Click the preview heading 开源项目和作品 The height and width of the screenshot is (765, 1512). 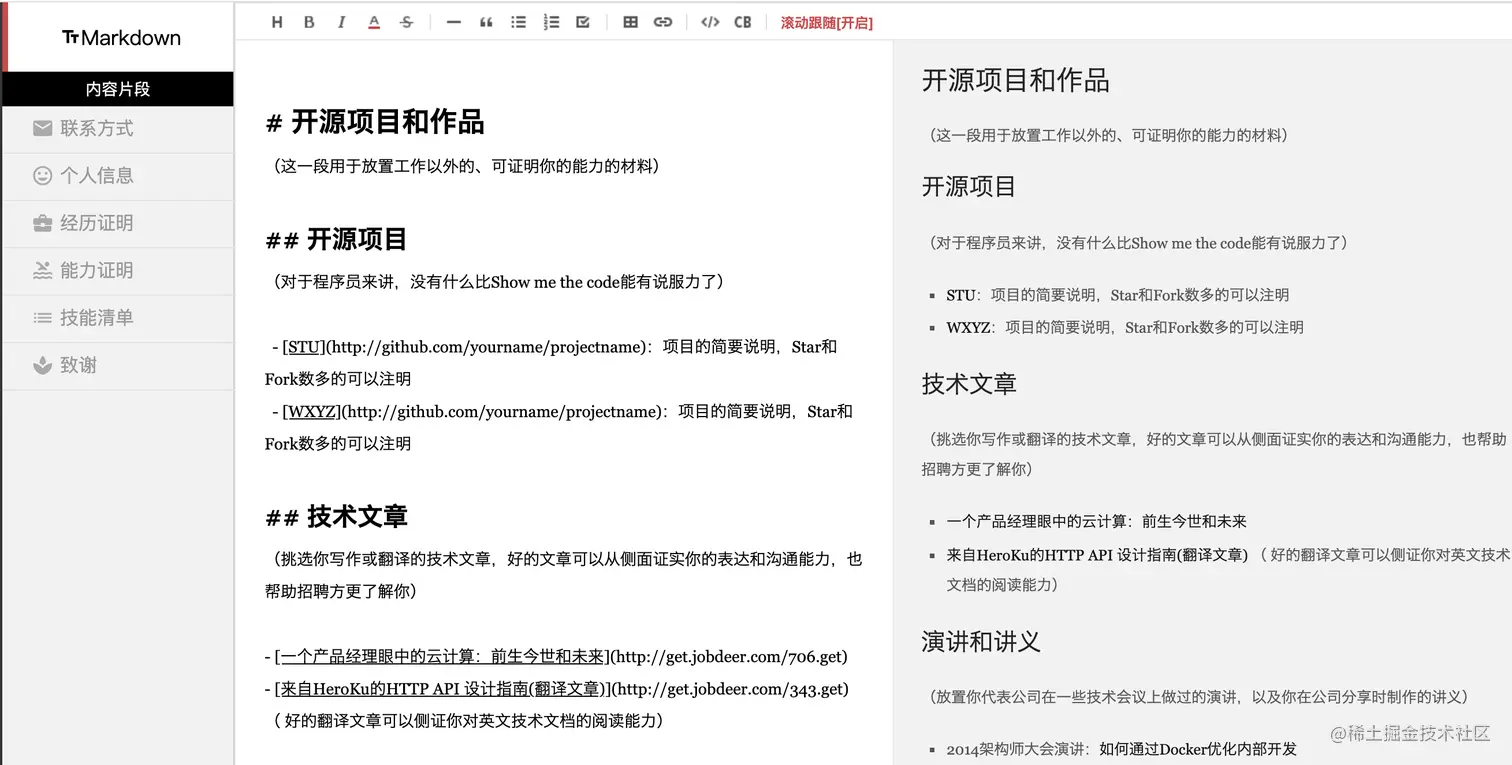pos(1015,80)
